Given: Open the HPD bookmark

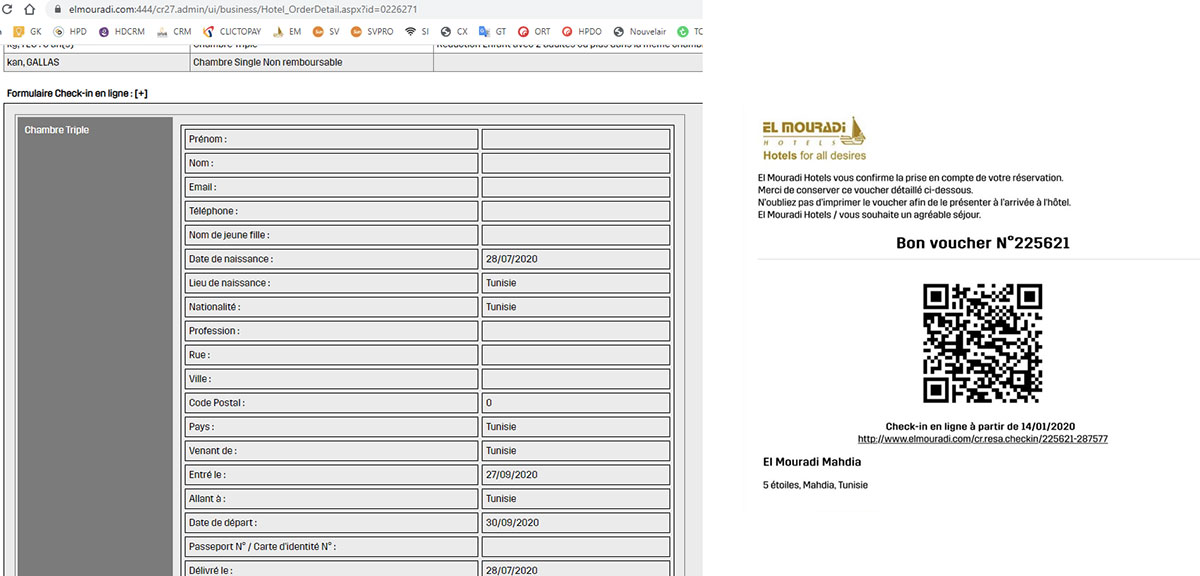Looking at the screenshot, I should point(71,32).
